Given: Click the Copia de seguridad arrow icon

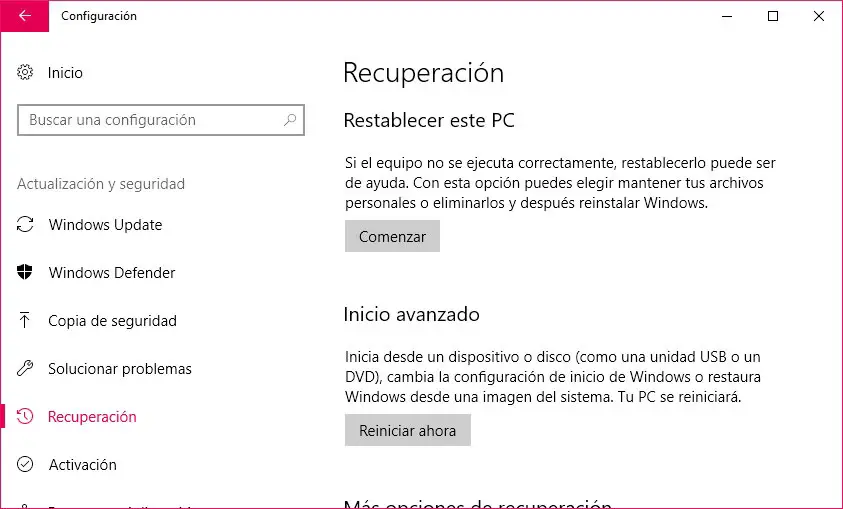Looking at the screenshot, I should (26, 321).
